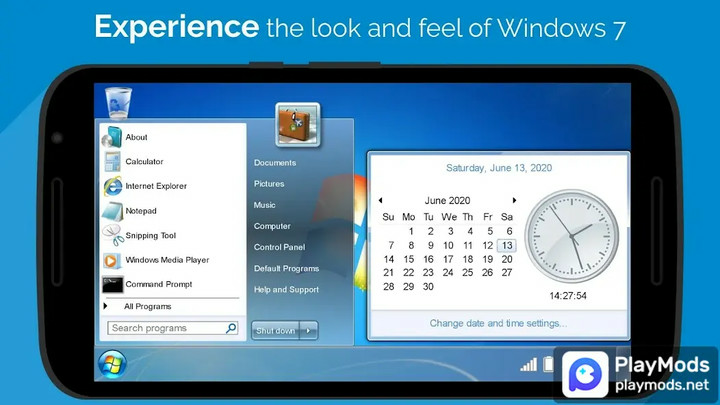This screenshot has height=405, width=720.
Task: Select June 7 in the calendar
Action: click(x=391, y=245)
